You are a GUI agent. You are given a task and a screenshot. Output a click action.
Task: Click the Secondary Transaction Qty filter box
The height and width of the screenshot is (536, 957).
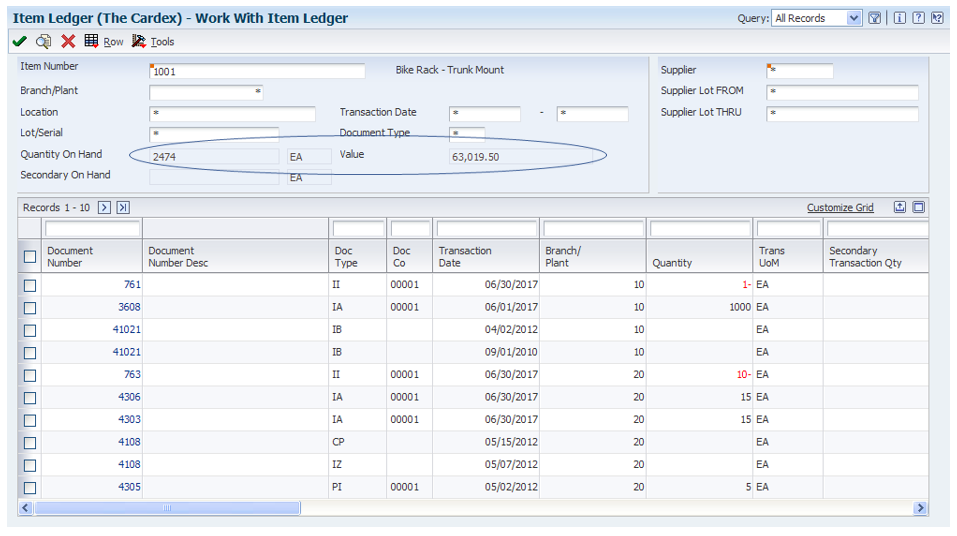coord(877,229)
